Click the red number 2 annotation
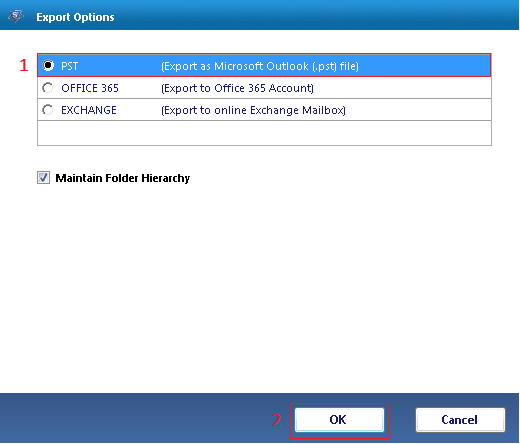 coord(276,420)
